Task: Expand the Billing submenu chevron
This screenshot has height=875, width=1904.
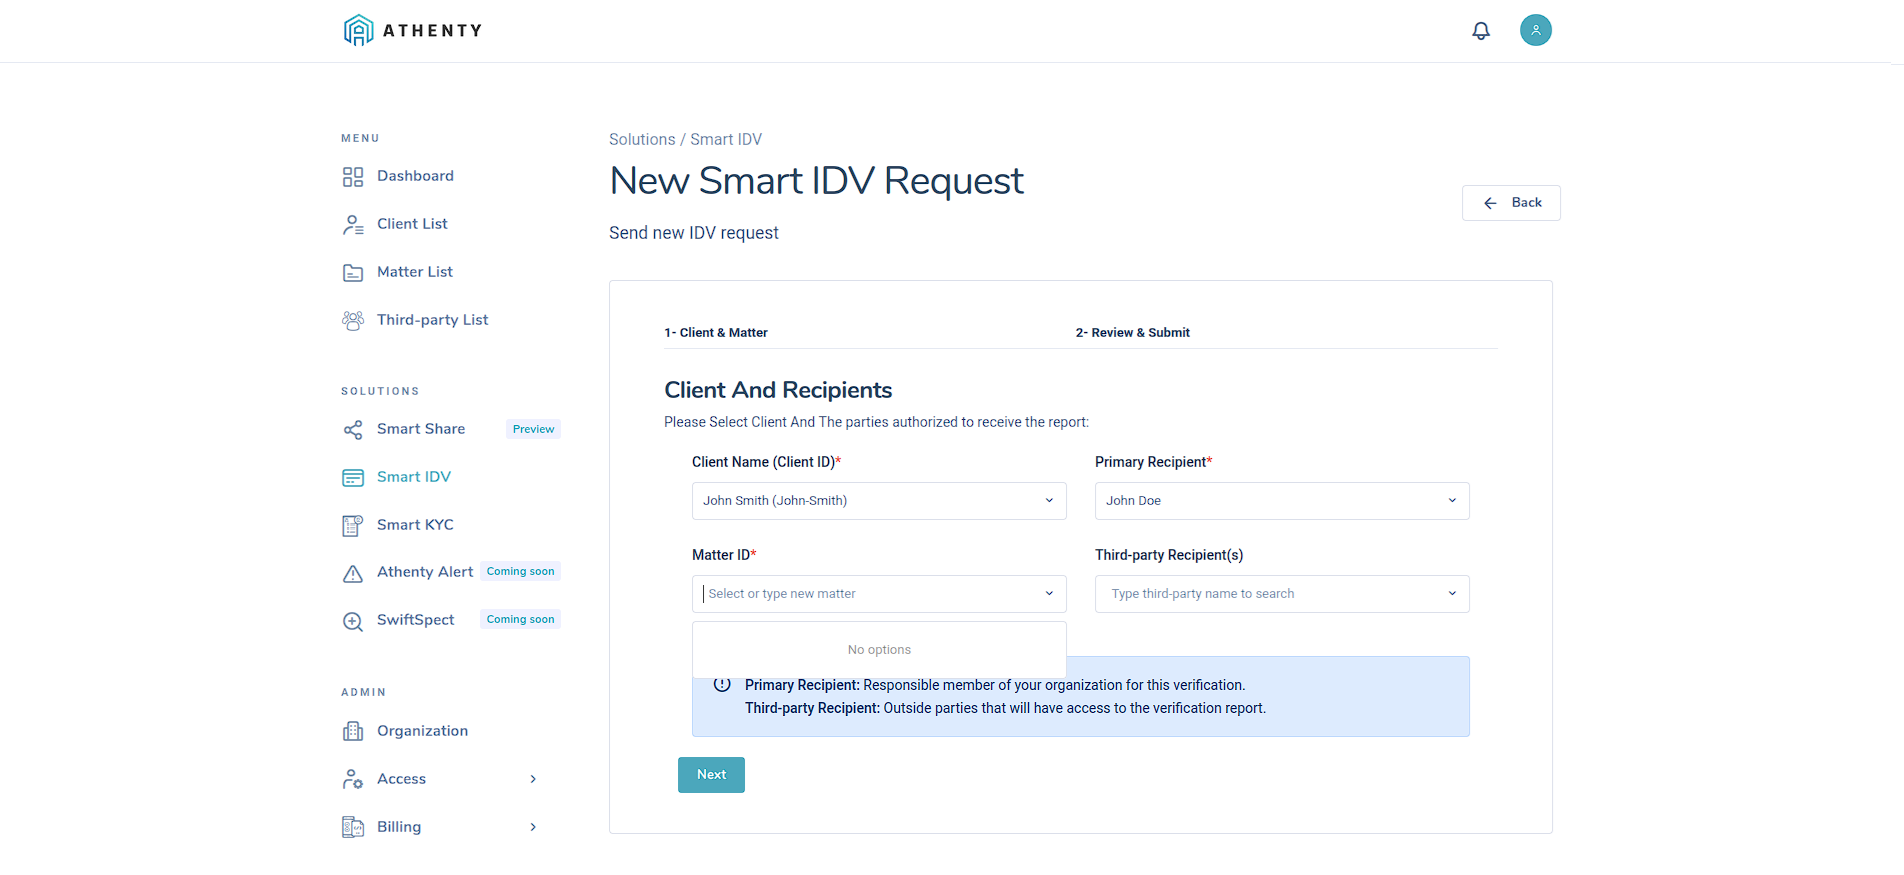Action: (533, 827)
